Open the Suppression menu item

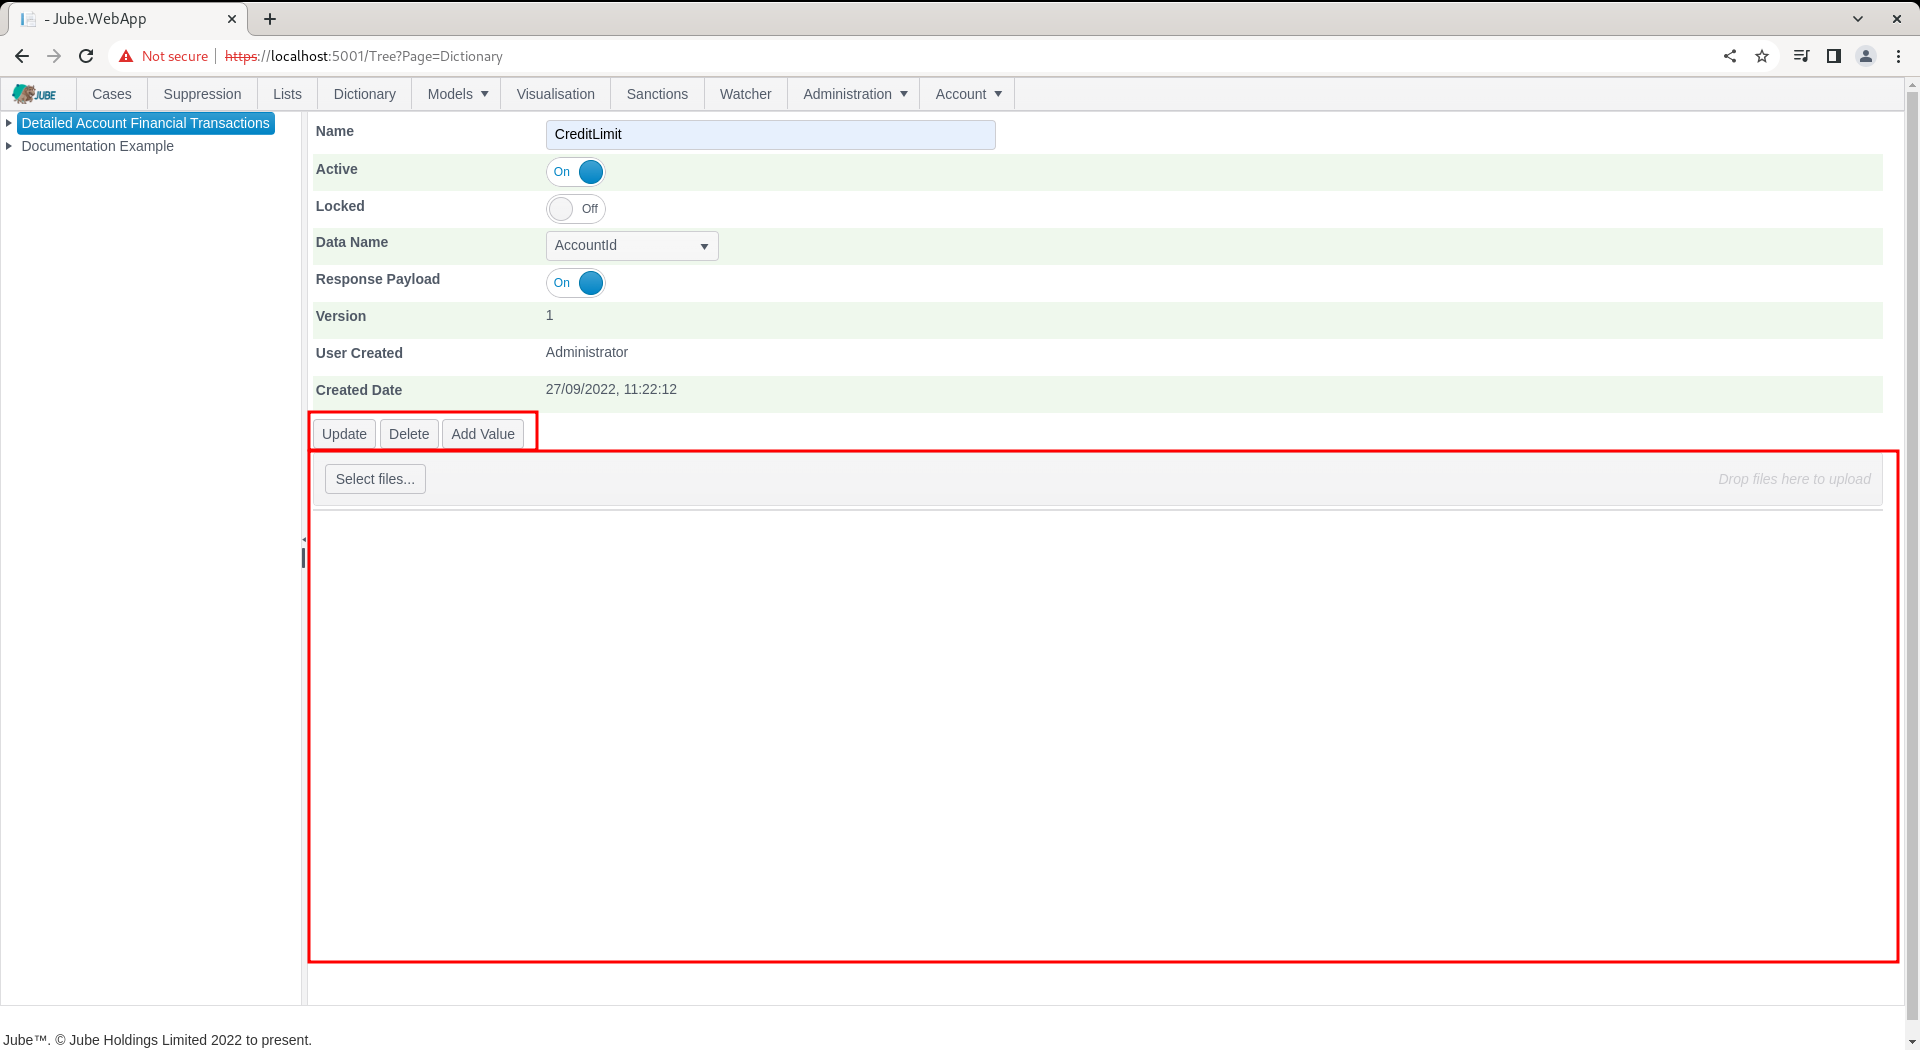tap(202, 94)
